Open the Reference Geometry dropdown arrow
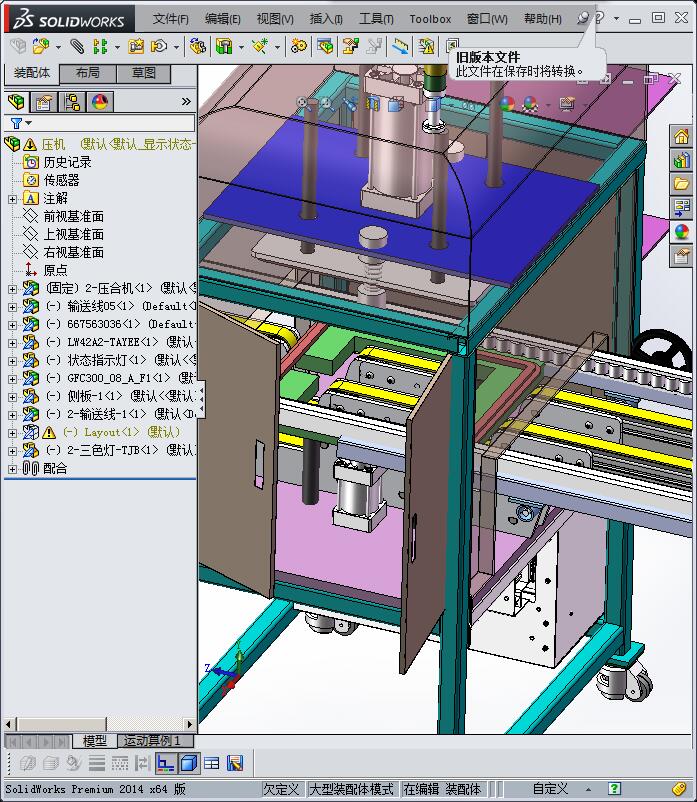Image resolution: width=697 pixels, height=802 pixels. tap(277, 47)
